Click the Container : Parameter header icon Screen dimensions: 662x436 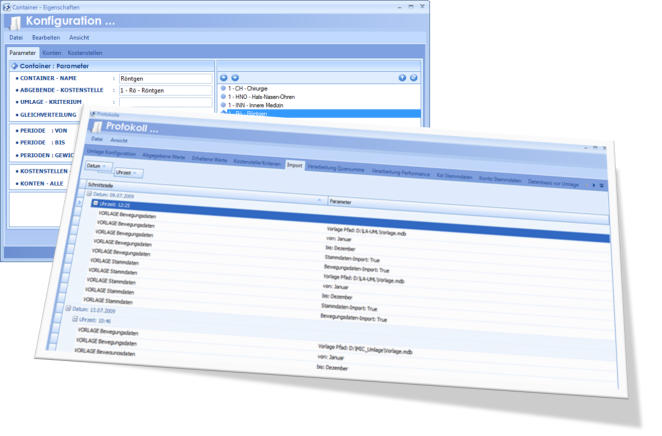point(14,66)
